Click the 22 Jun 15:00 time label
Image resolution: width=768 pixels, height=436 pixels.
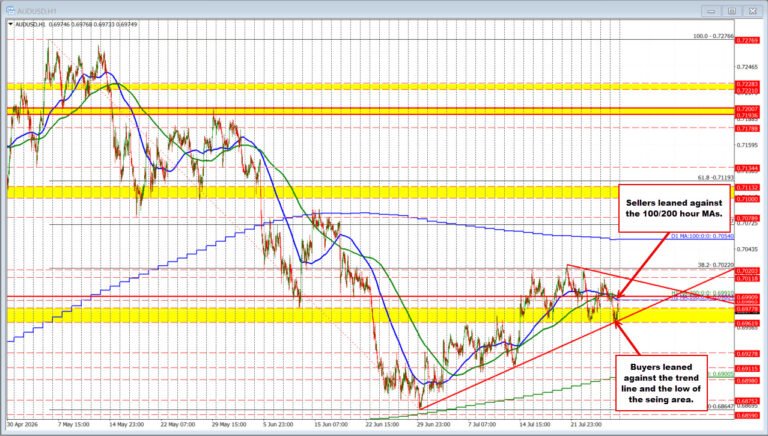[x=383, y=424]
